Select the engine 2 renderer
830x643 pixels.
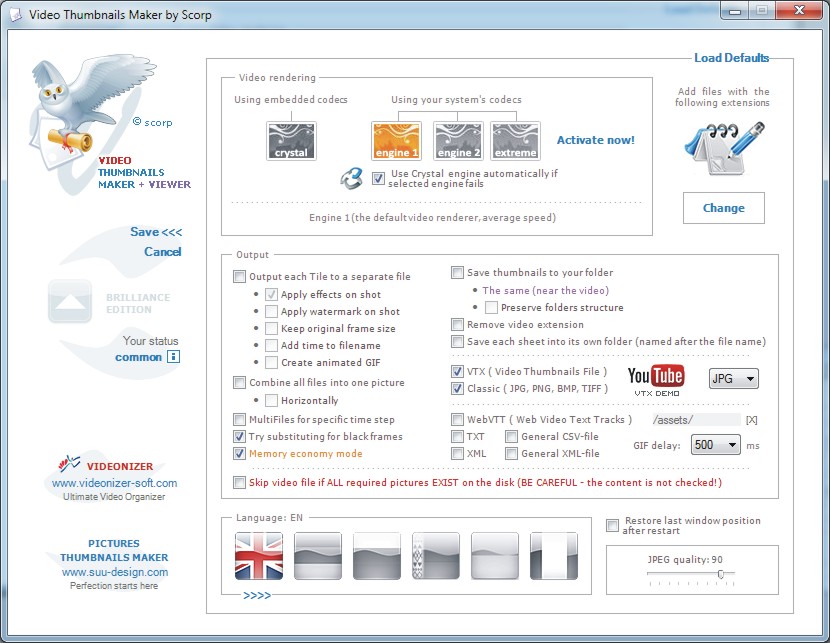[458, 141]
